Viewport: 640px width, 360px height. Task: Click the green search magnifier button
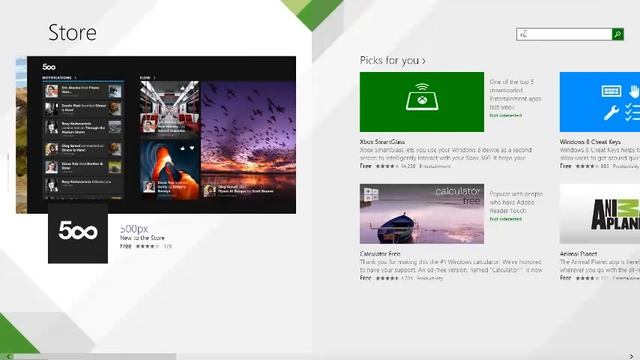click(618, 34)
